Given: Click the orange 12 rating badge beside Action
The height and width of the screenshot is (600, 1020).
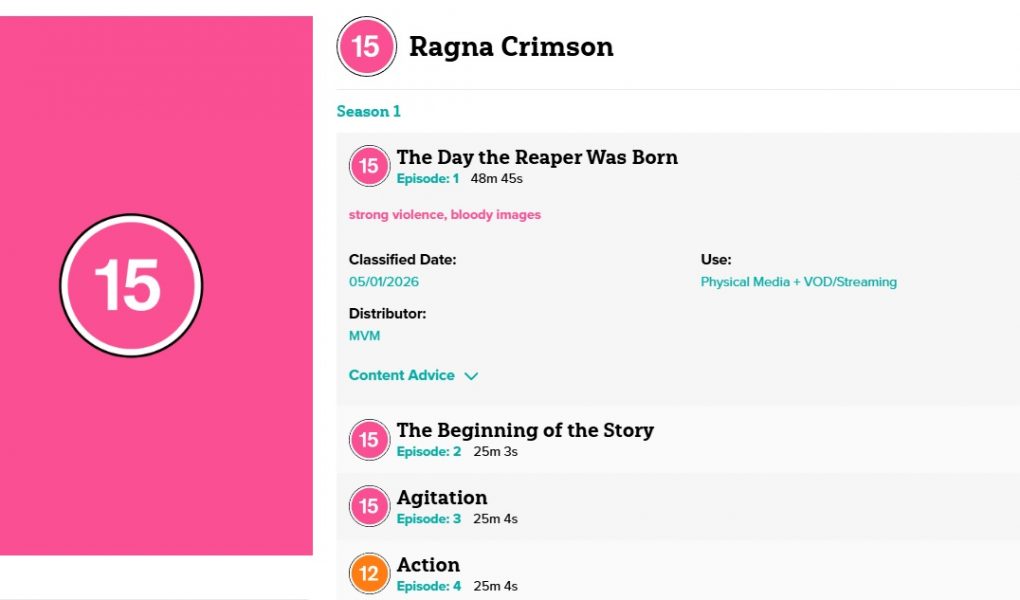Looking at the screenshot, I should [x=369, y=574].
